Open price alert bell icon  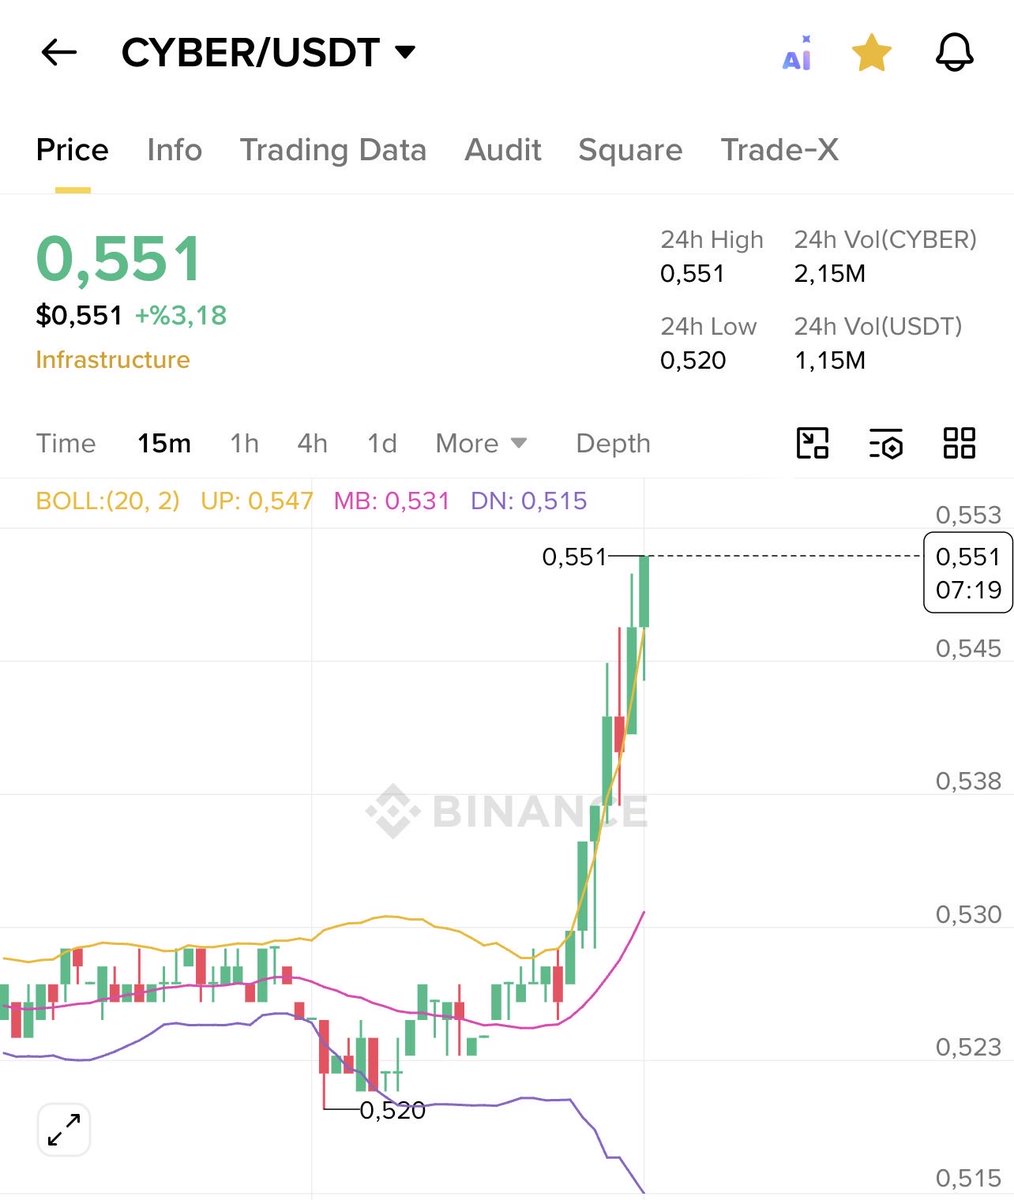point(954,52)
